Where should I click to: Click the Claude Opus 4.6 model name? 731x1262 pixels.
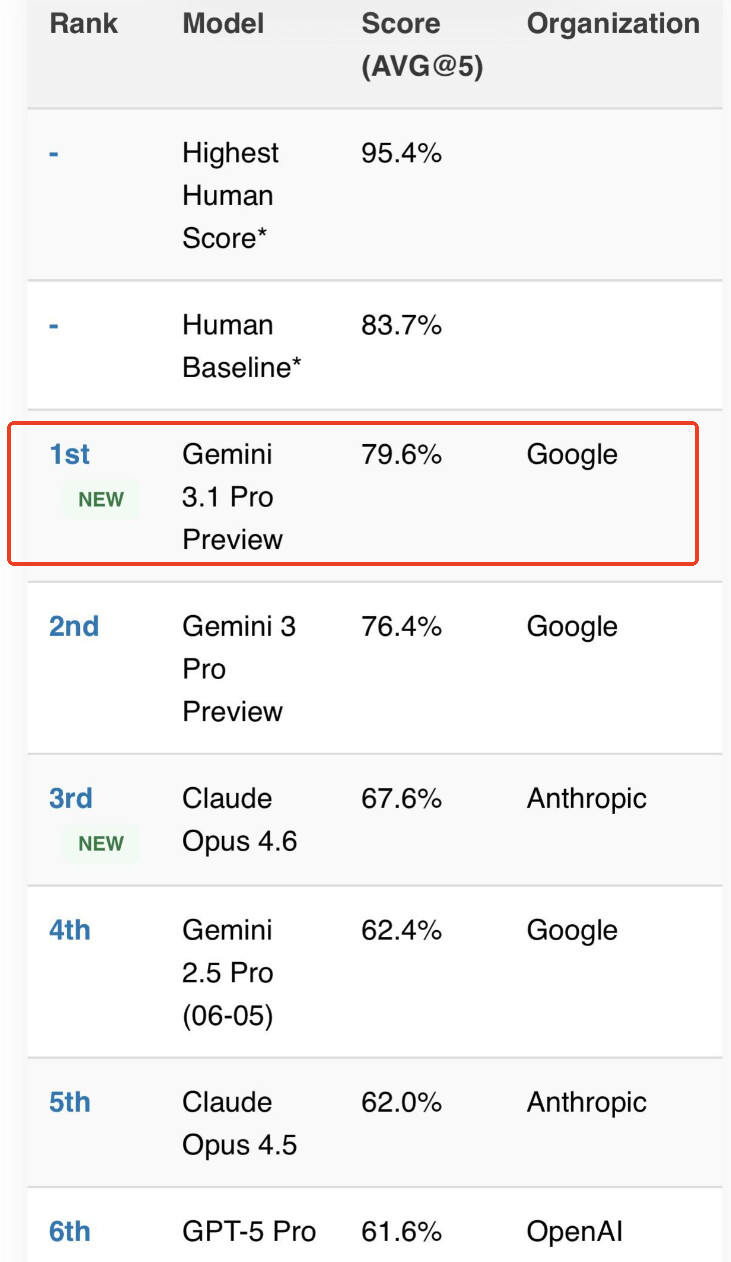point(240,820)
